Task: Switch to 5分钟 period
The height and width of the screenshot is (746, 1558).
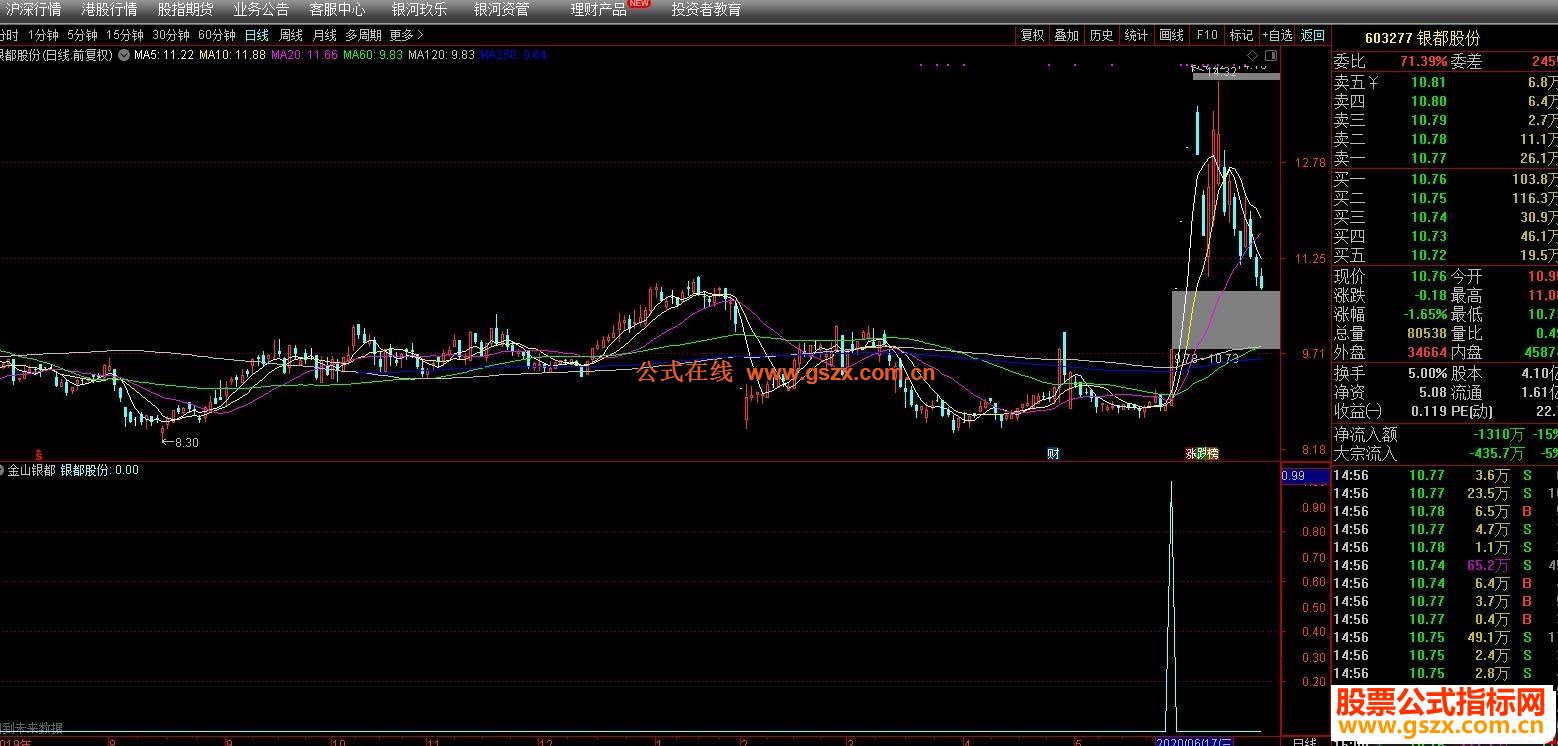Action: (83, 35)
